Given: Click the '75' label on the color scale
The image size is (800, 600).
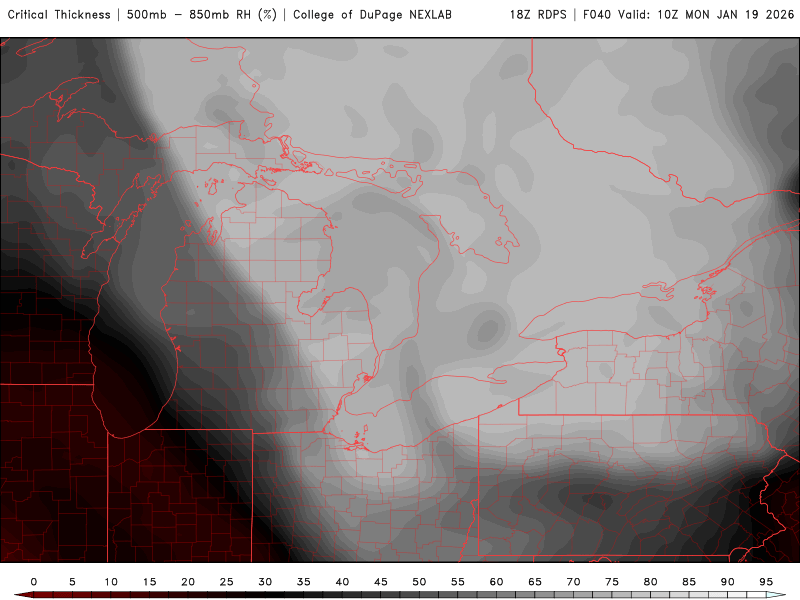Looking at the screenshot, I should pos(612,582).
